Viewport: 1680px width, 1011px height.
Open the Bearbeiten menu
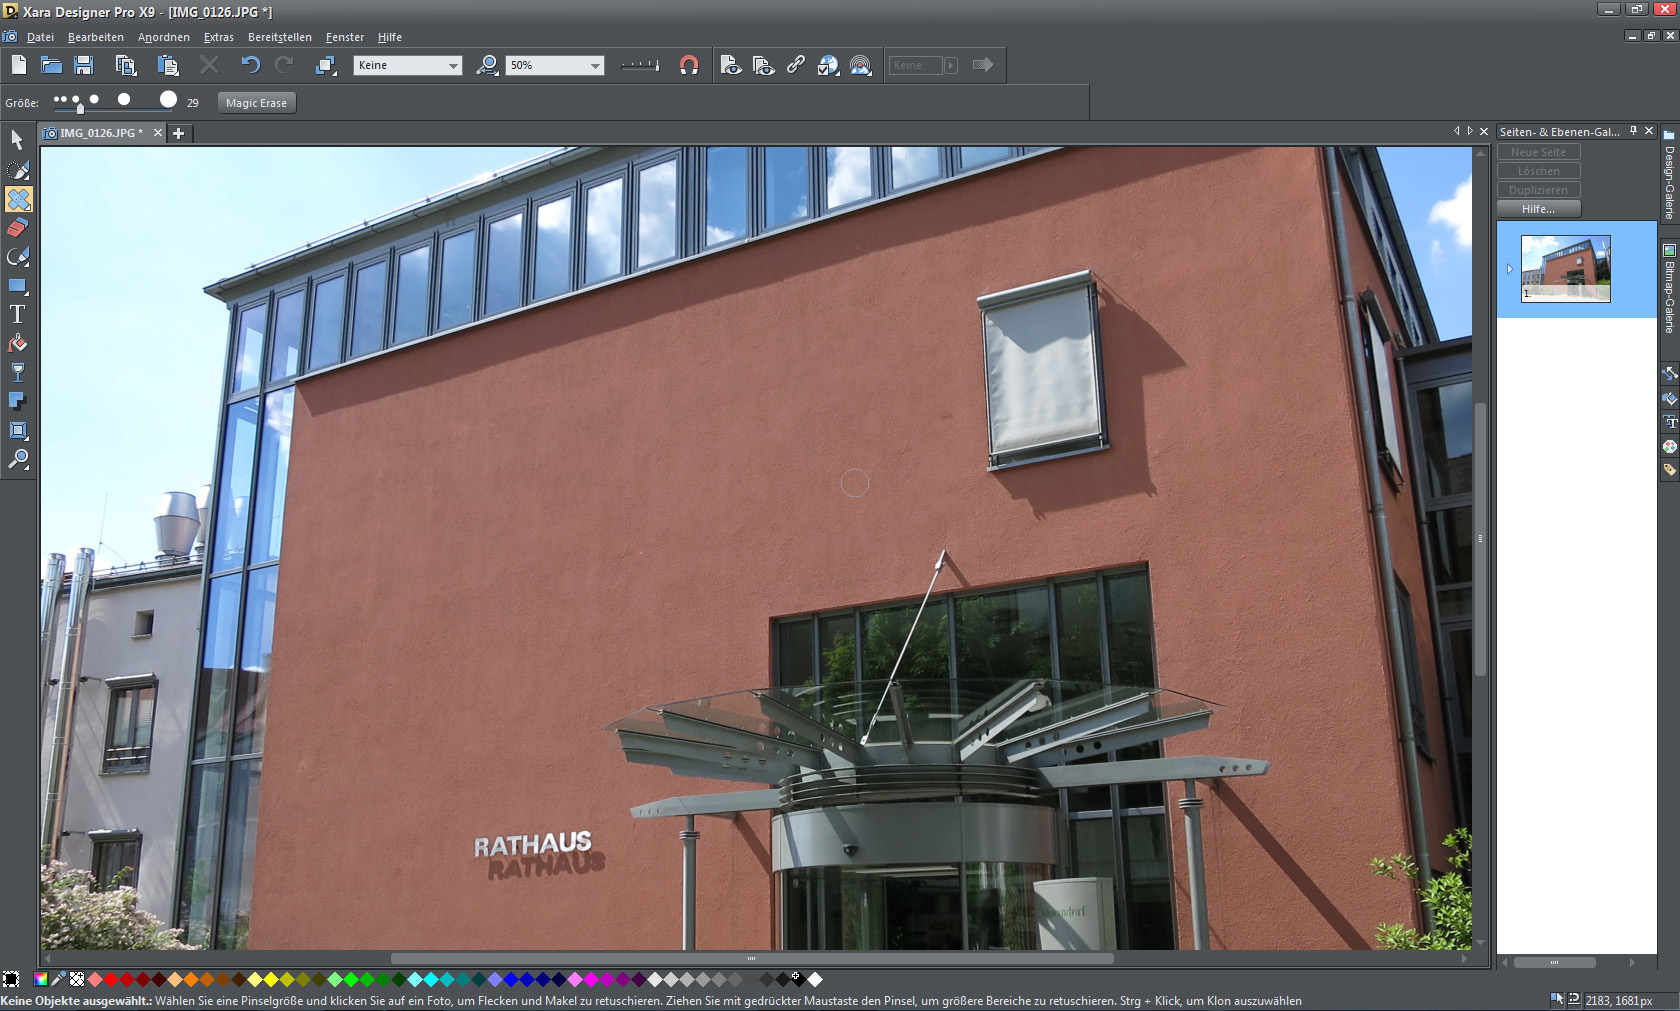click(95, 37)
